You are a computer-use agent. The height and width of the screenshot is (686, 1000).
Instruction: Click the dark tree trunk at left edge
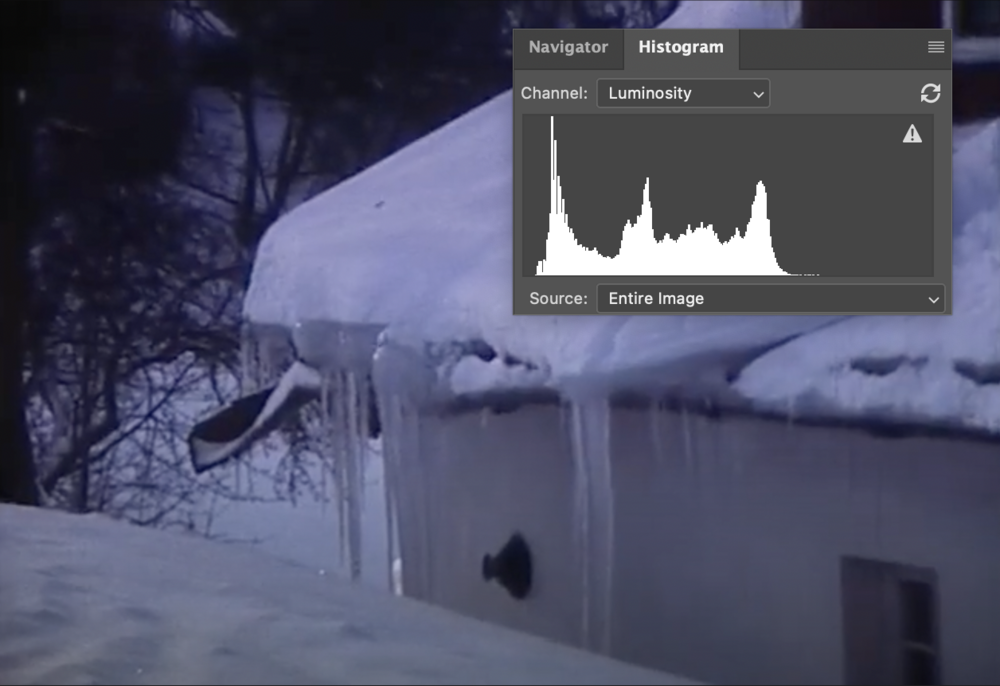(x=15, y=300)
